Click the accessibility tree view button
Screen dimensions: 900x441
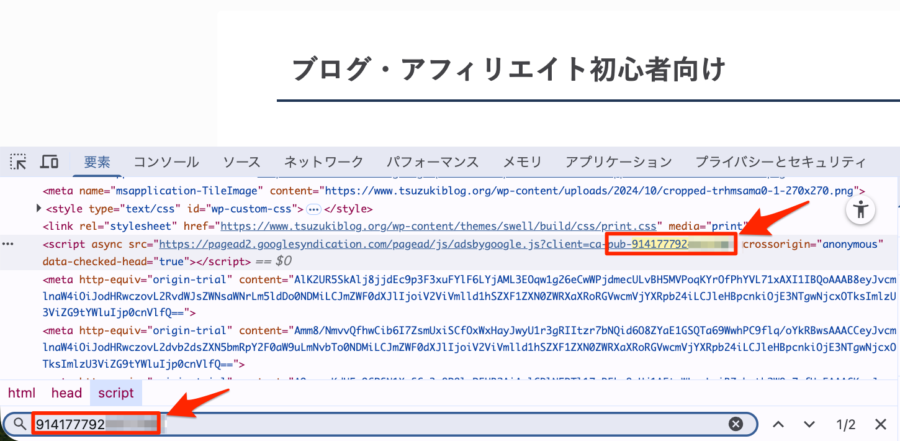point(860,210)
